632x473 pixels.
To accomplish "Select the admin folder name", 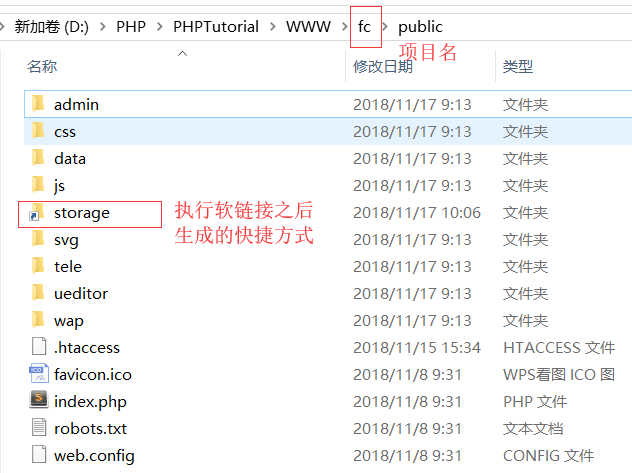I will tap(76, 105).
